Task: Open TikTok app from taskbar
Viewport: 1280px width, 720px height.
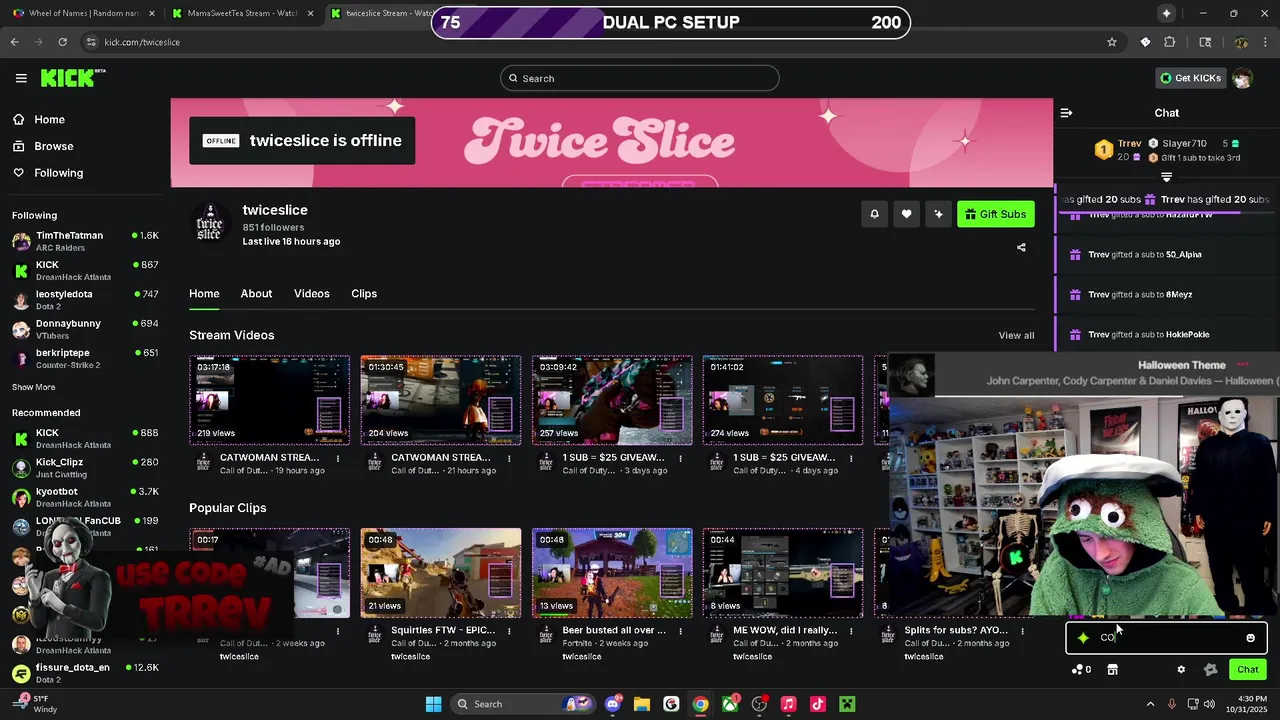Action: 817,704
